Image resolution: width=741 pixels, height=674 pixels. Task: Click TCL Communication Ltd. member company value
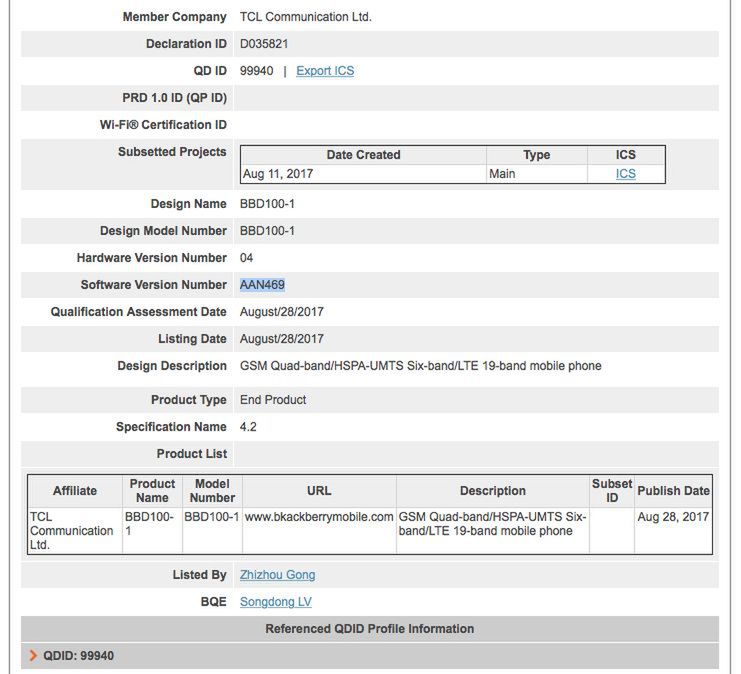pos(306,17)
